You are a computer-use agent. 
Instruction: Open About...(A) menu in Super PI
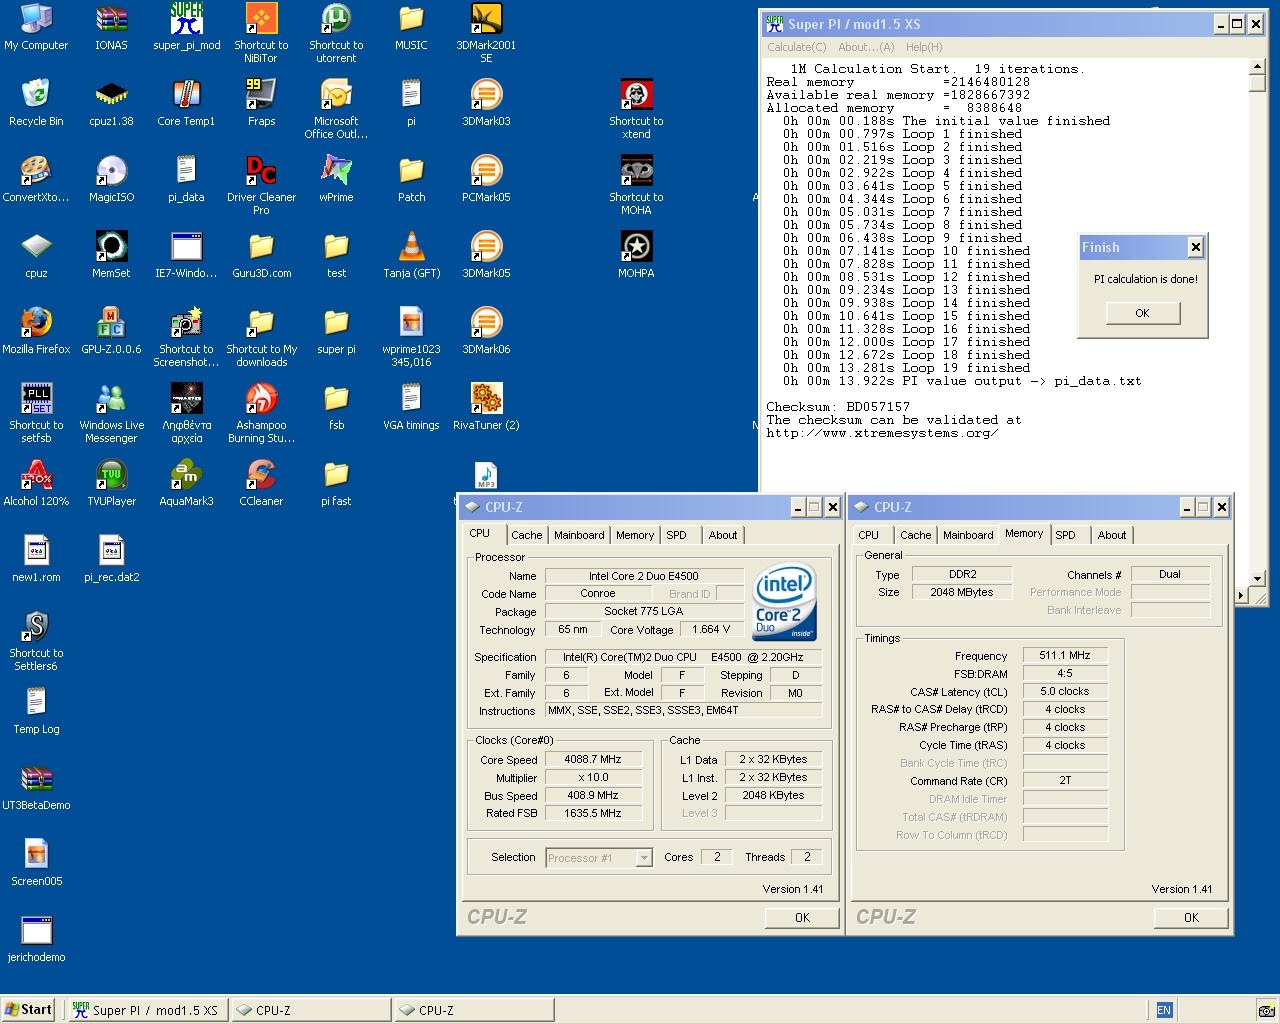[x=866, y=47]
